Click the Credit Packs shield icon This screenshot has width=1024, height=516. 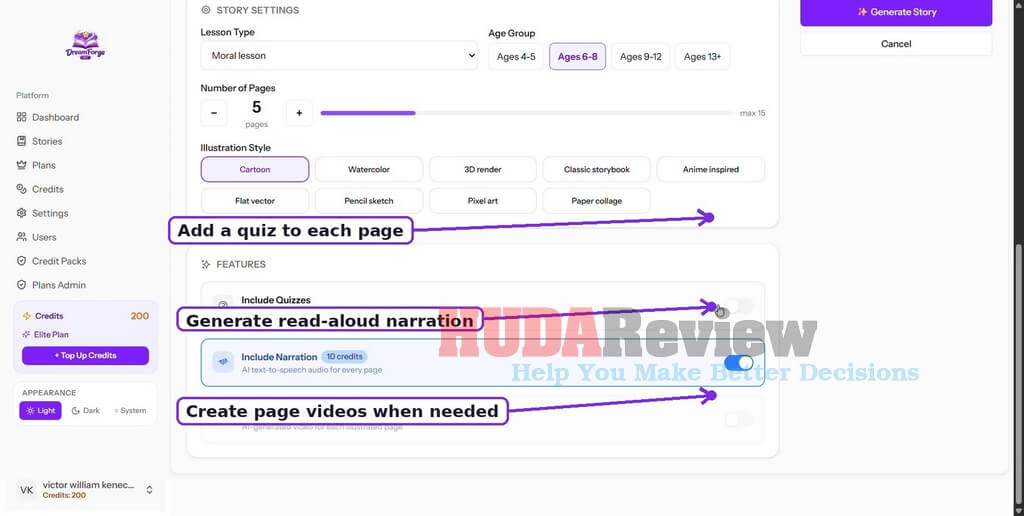pyautogui.click(x=22, y=261)
